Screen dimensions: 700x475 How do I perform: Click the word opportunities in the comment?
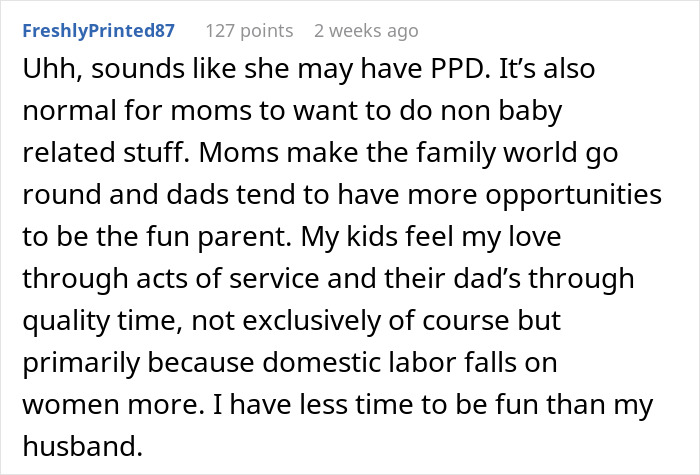573,196
